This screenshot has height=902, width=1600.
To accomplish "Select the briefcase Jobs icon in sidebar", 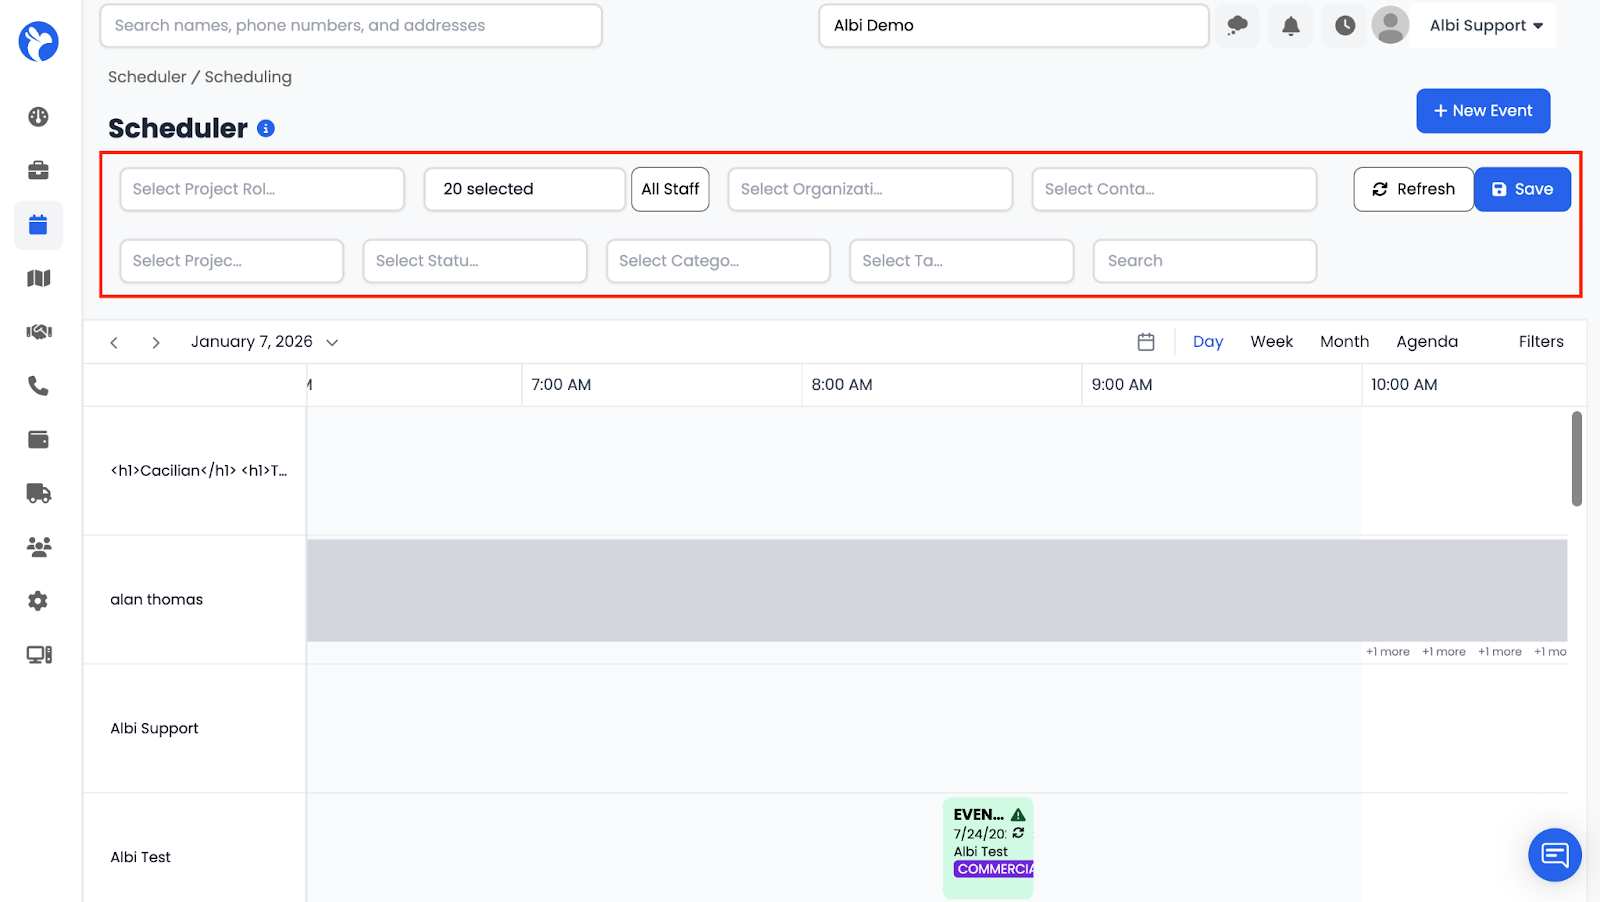I will point(38,170).
